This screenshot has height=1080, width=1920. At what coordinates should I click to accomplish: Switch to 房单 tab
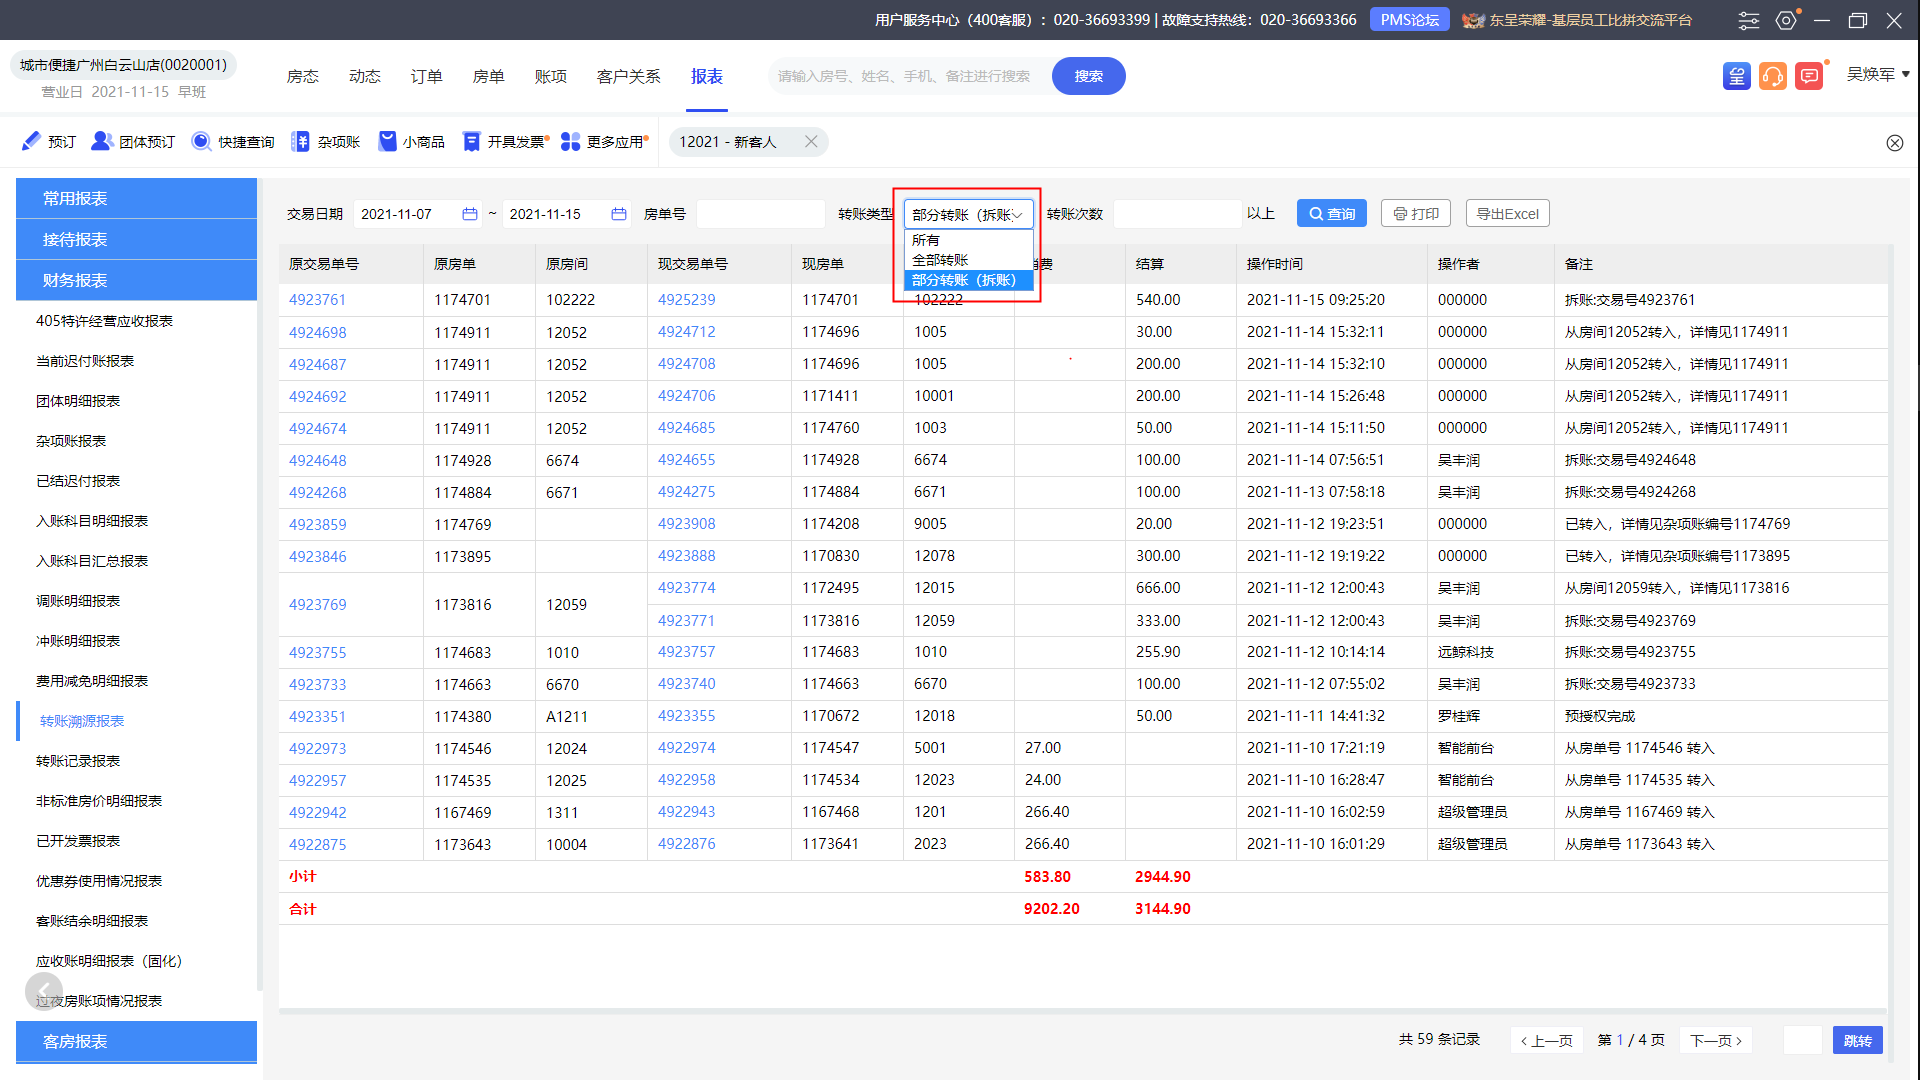(x=488, y=76)
